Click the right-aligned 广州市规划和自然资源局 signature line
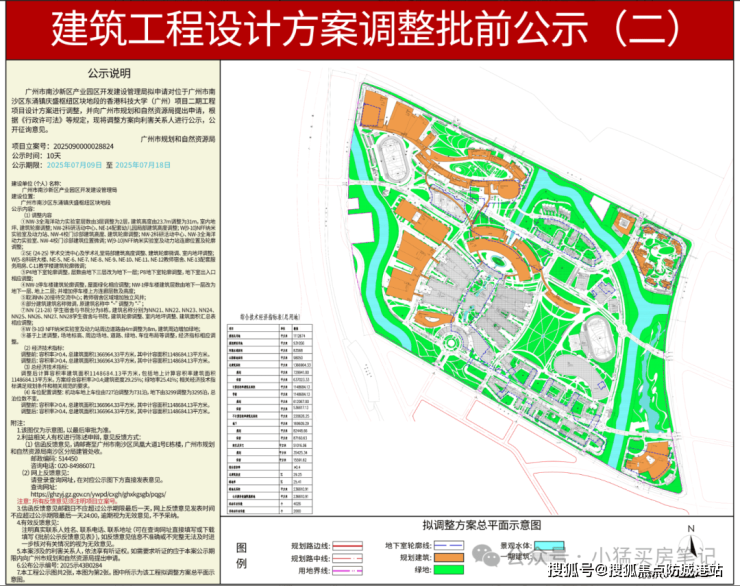The width and height of the screenshot is (740, 586). 178,139
